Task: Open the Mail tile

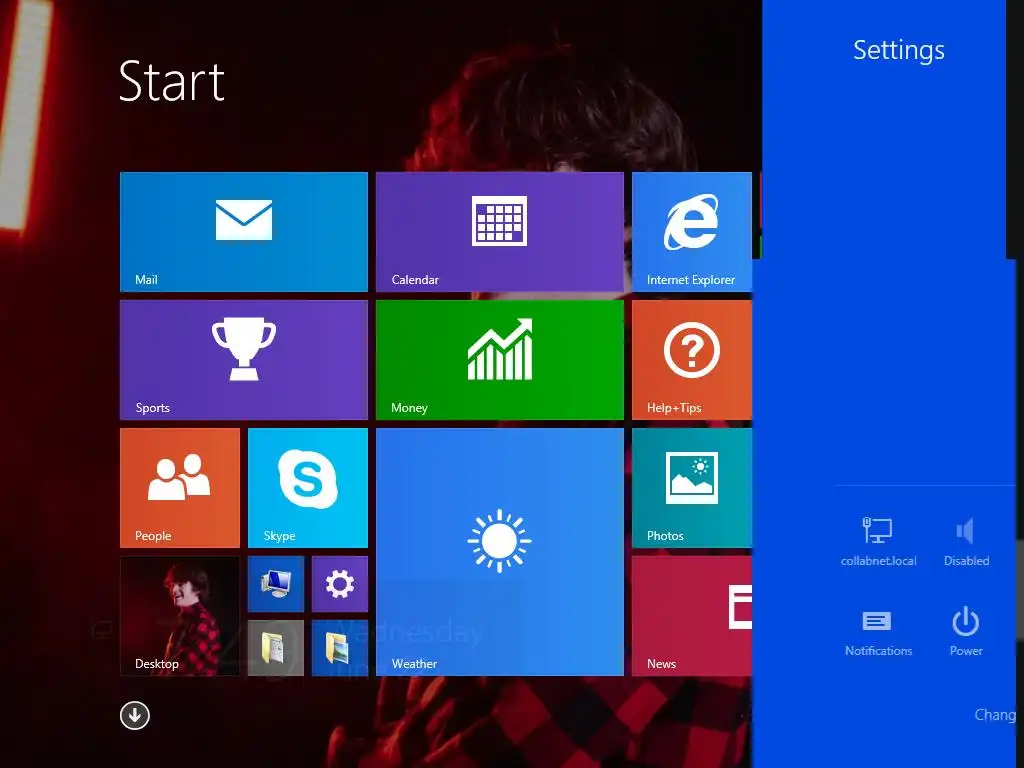Action: [244, 232]
